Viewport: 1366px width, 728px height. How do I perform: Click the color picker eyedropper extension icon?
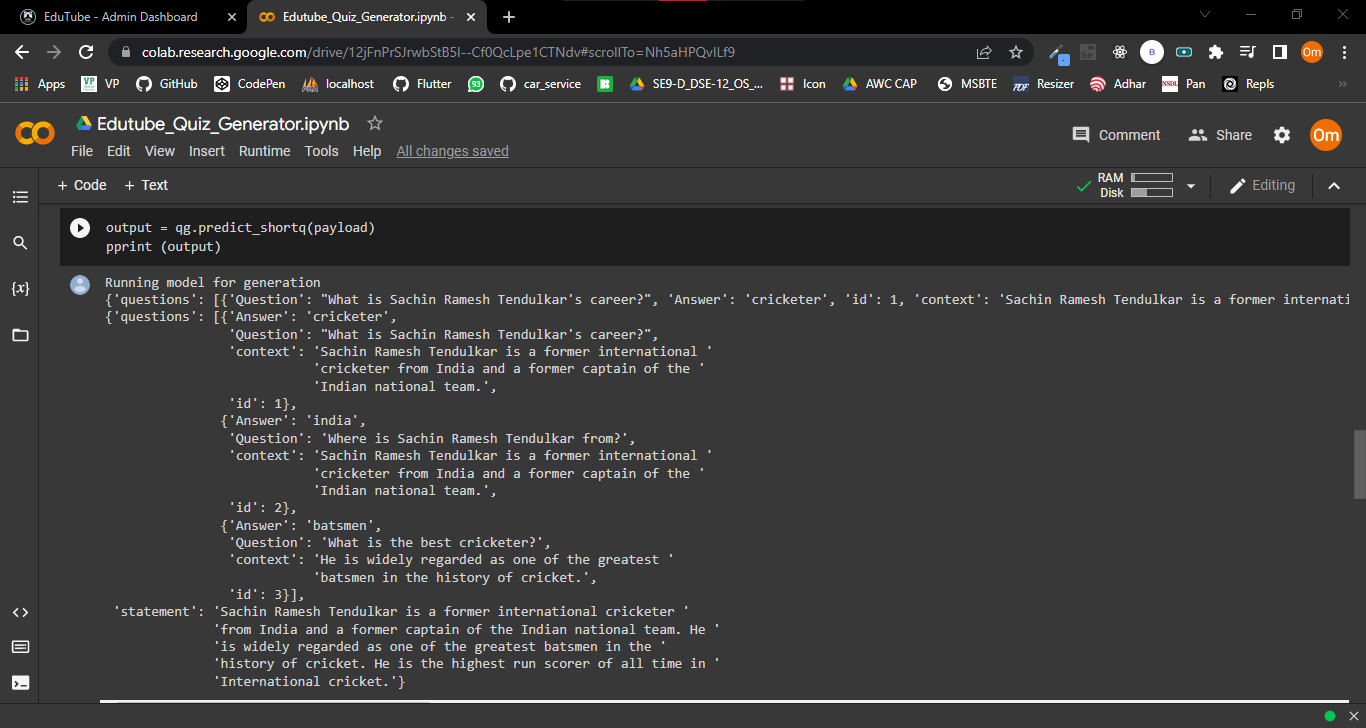click(1057, 52)
